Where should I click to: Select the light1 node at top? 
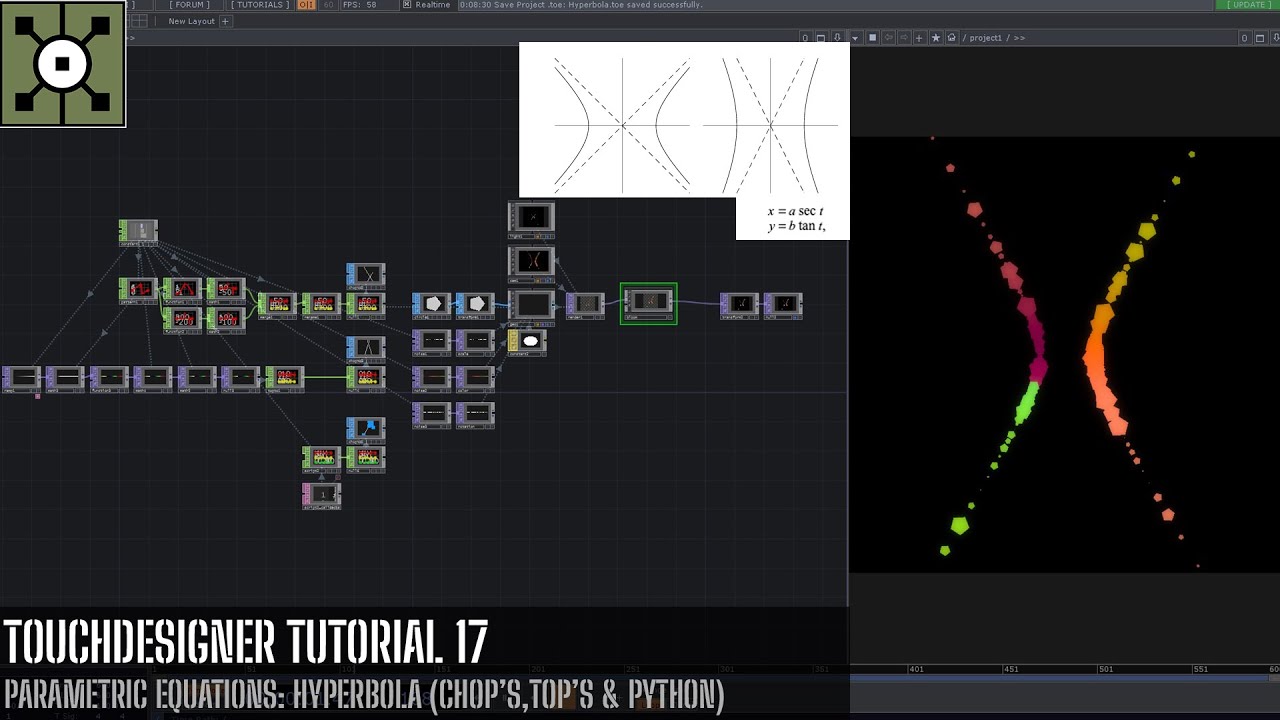click(x=532, y=219)
